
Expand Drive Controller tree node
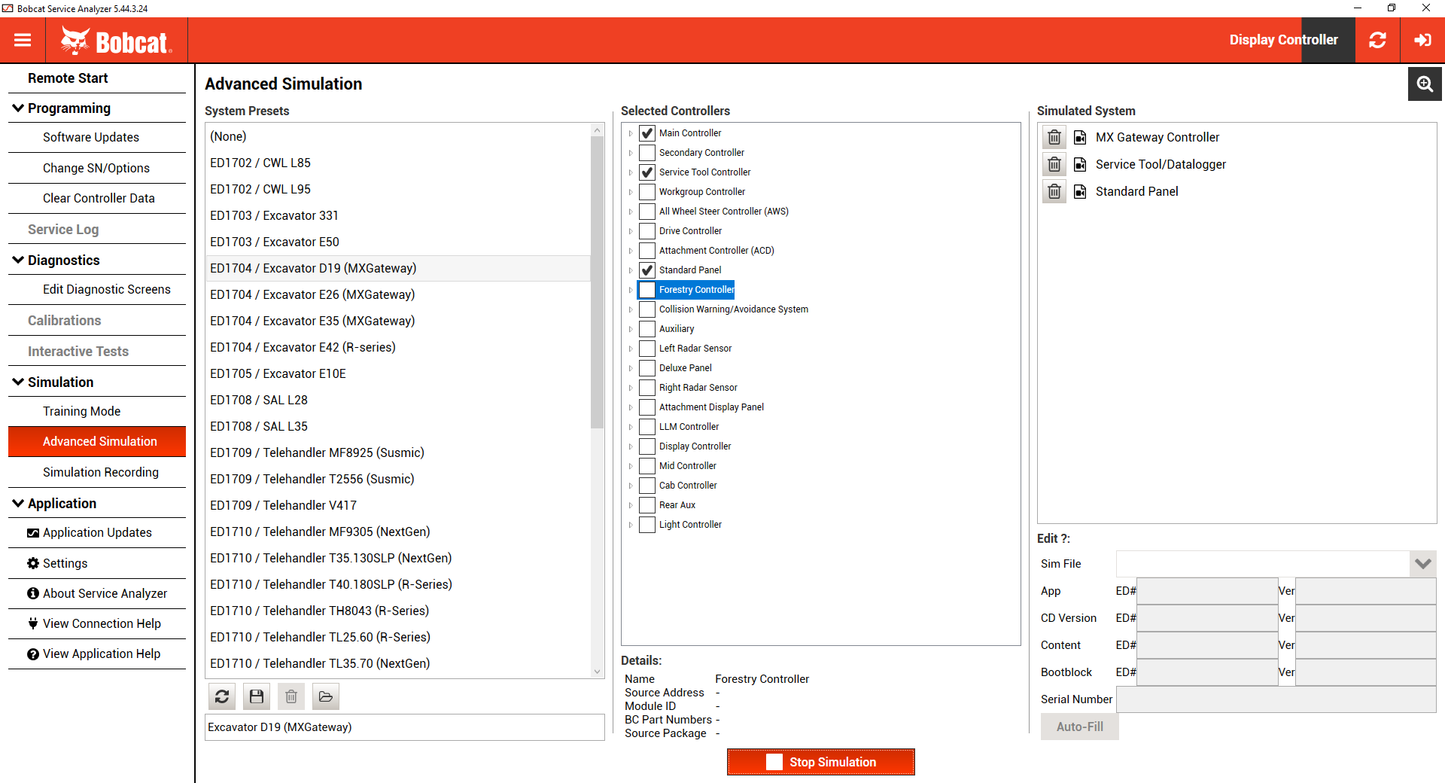(x=631, y=231)
